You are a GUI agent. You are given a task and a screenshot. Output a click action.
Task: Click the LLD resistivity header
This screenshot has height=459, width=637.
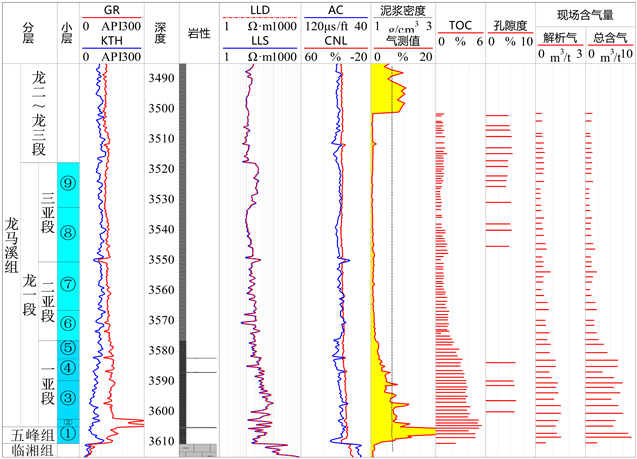tap(260, 9)
